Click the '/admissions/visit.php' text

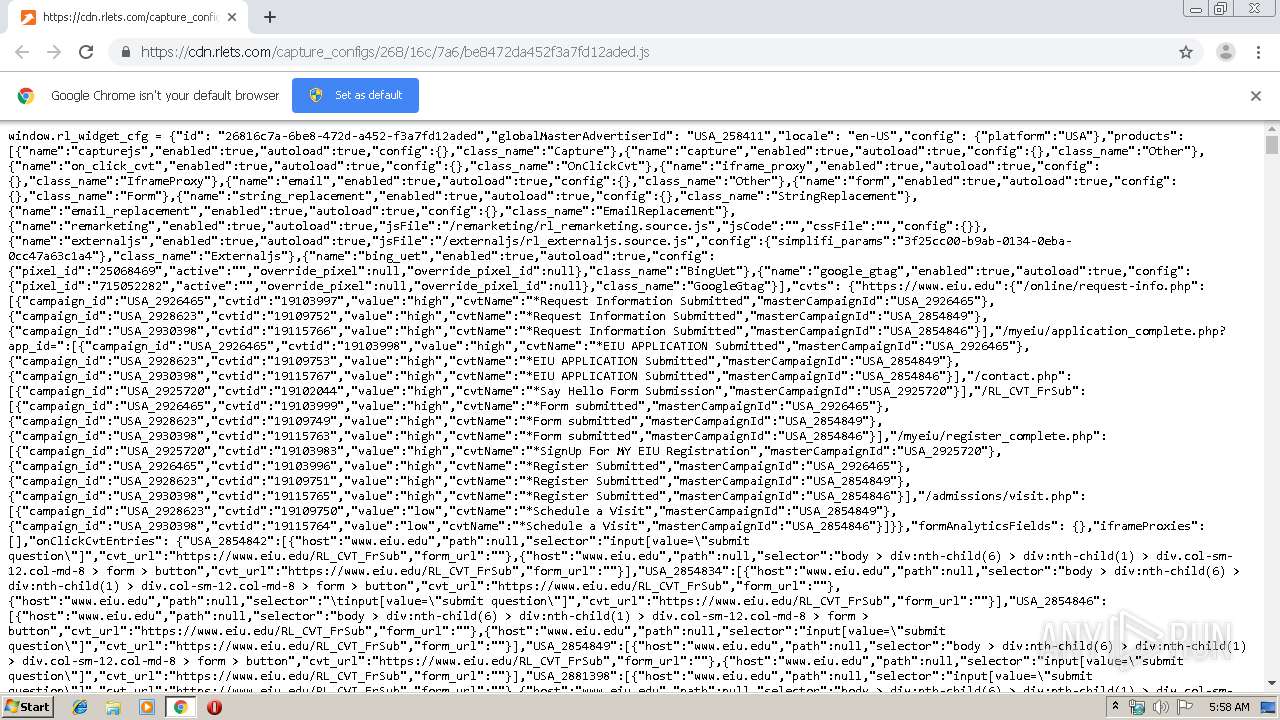(x=1000, y=496)
